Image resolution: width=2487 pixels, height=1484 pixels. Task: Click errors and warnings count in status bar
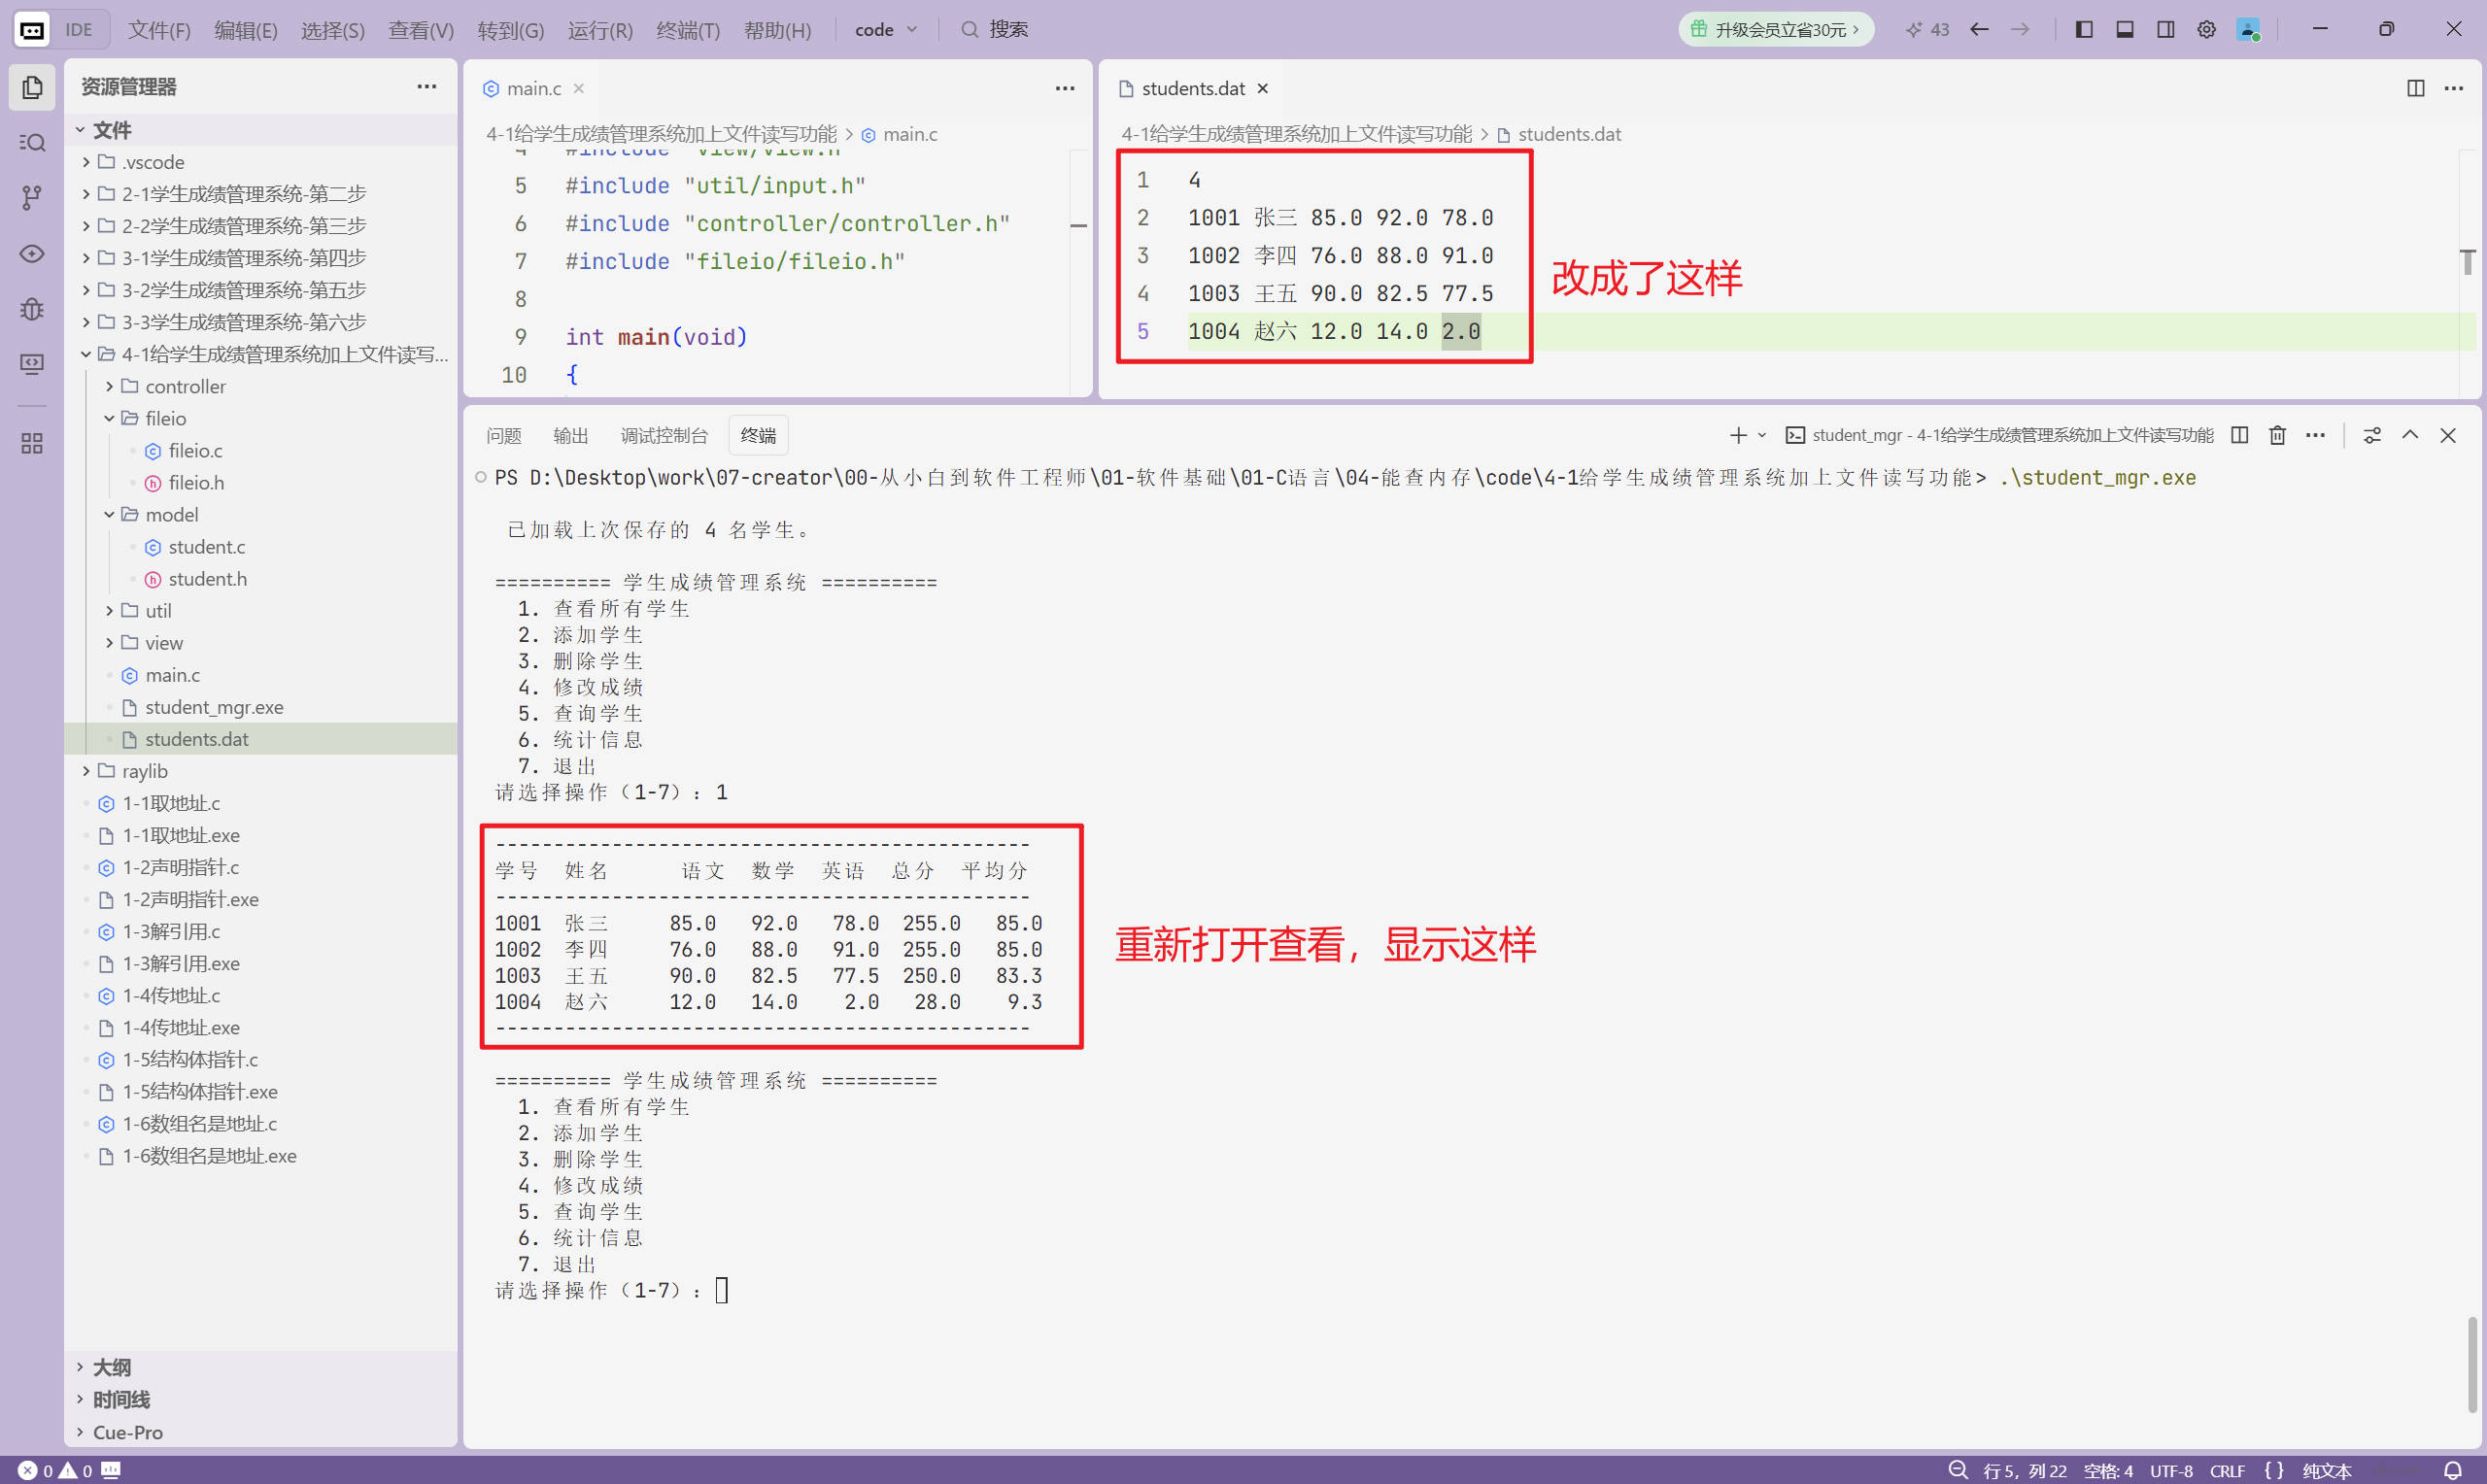pos(55,1470)
